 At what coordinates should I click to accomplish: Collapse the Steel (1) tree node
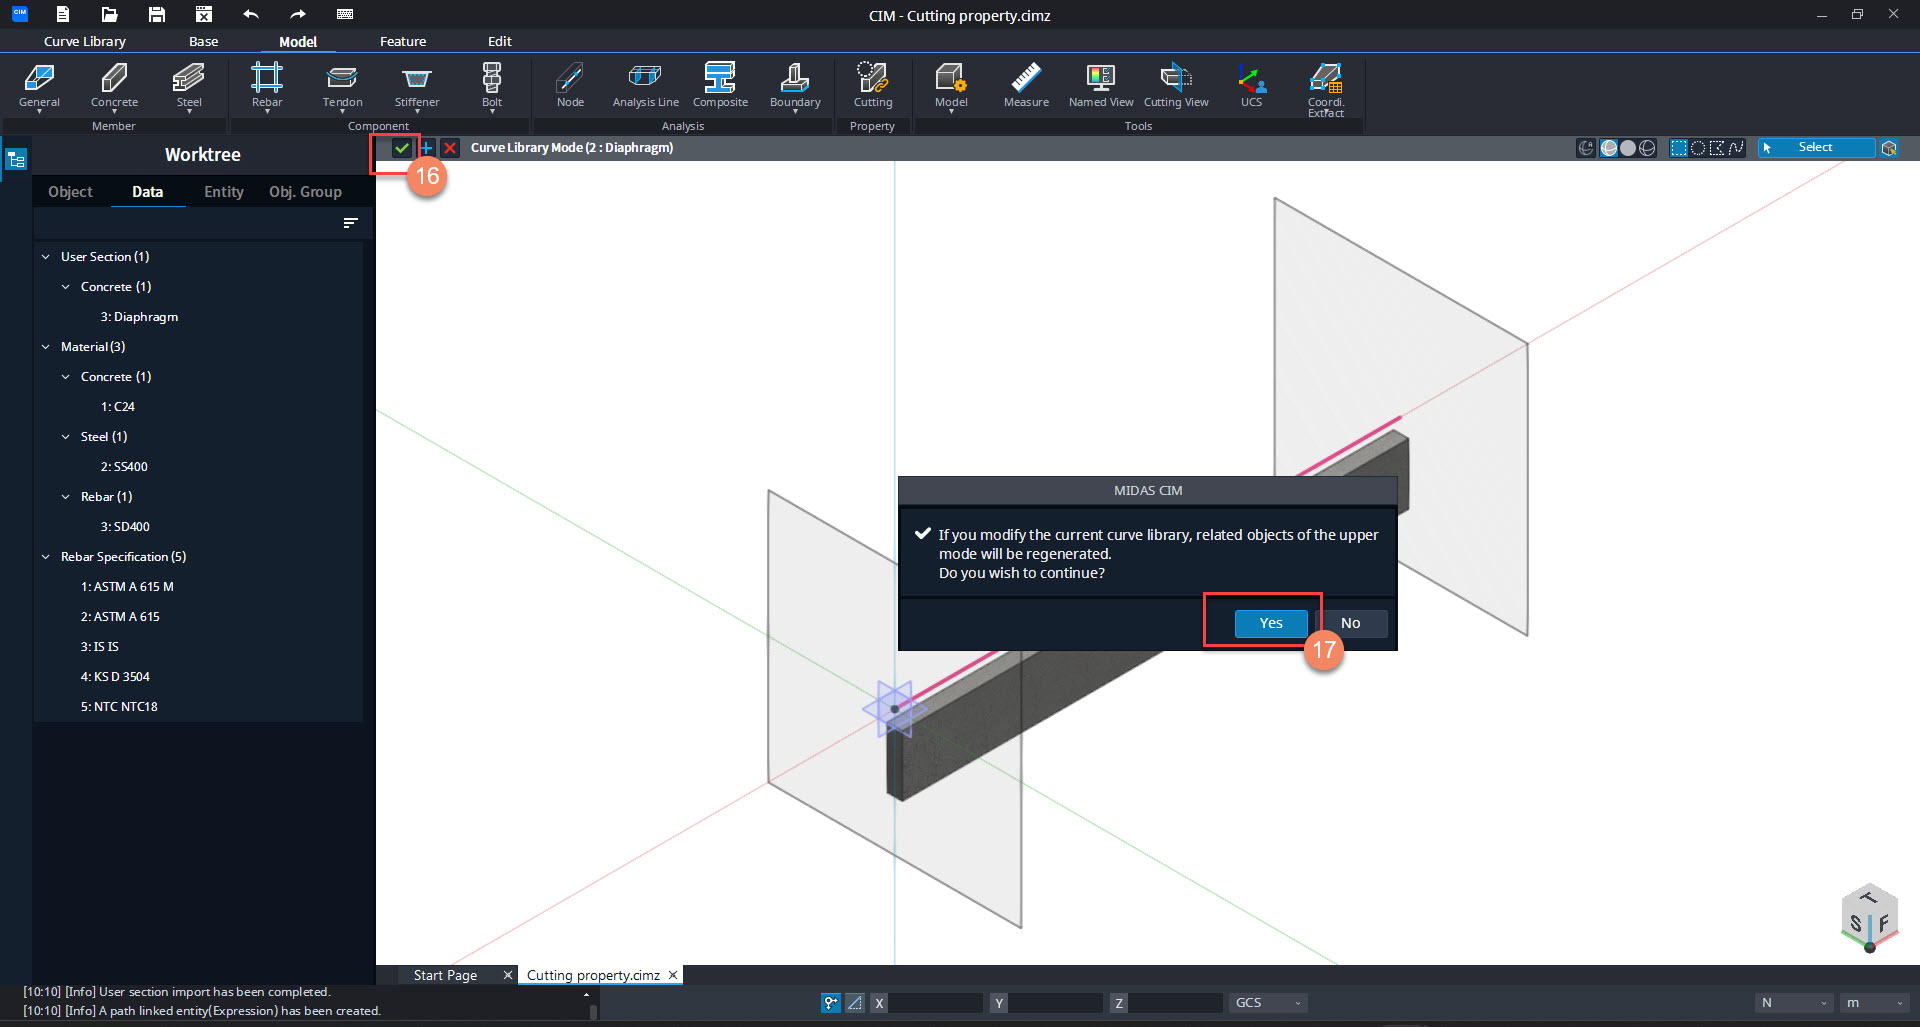[66, 437]
